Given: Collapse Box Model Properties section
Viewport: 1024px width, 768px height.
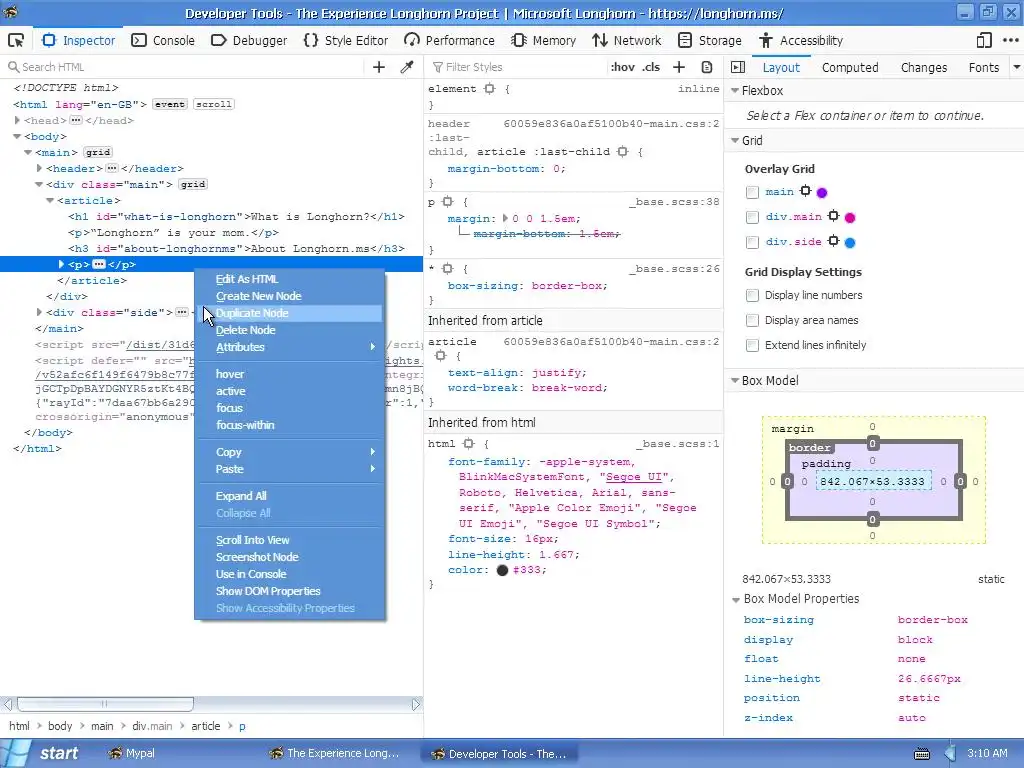Looking at the screenshot, I should [x=736, y=599].
